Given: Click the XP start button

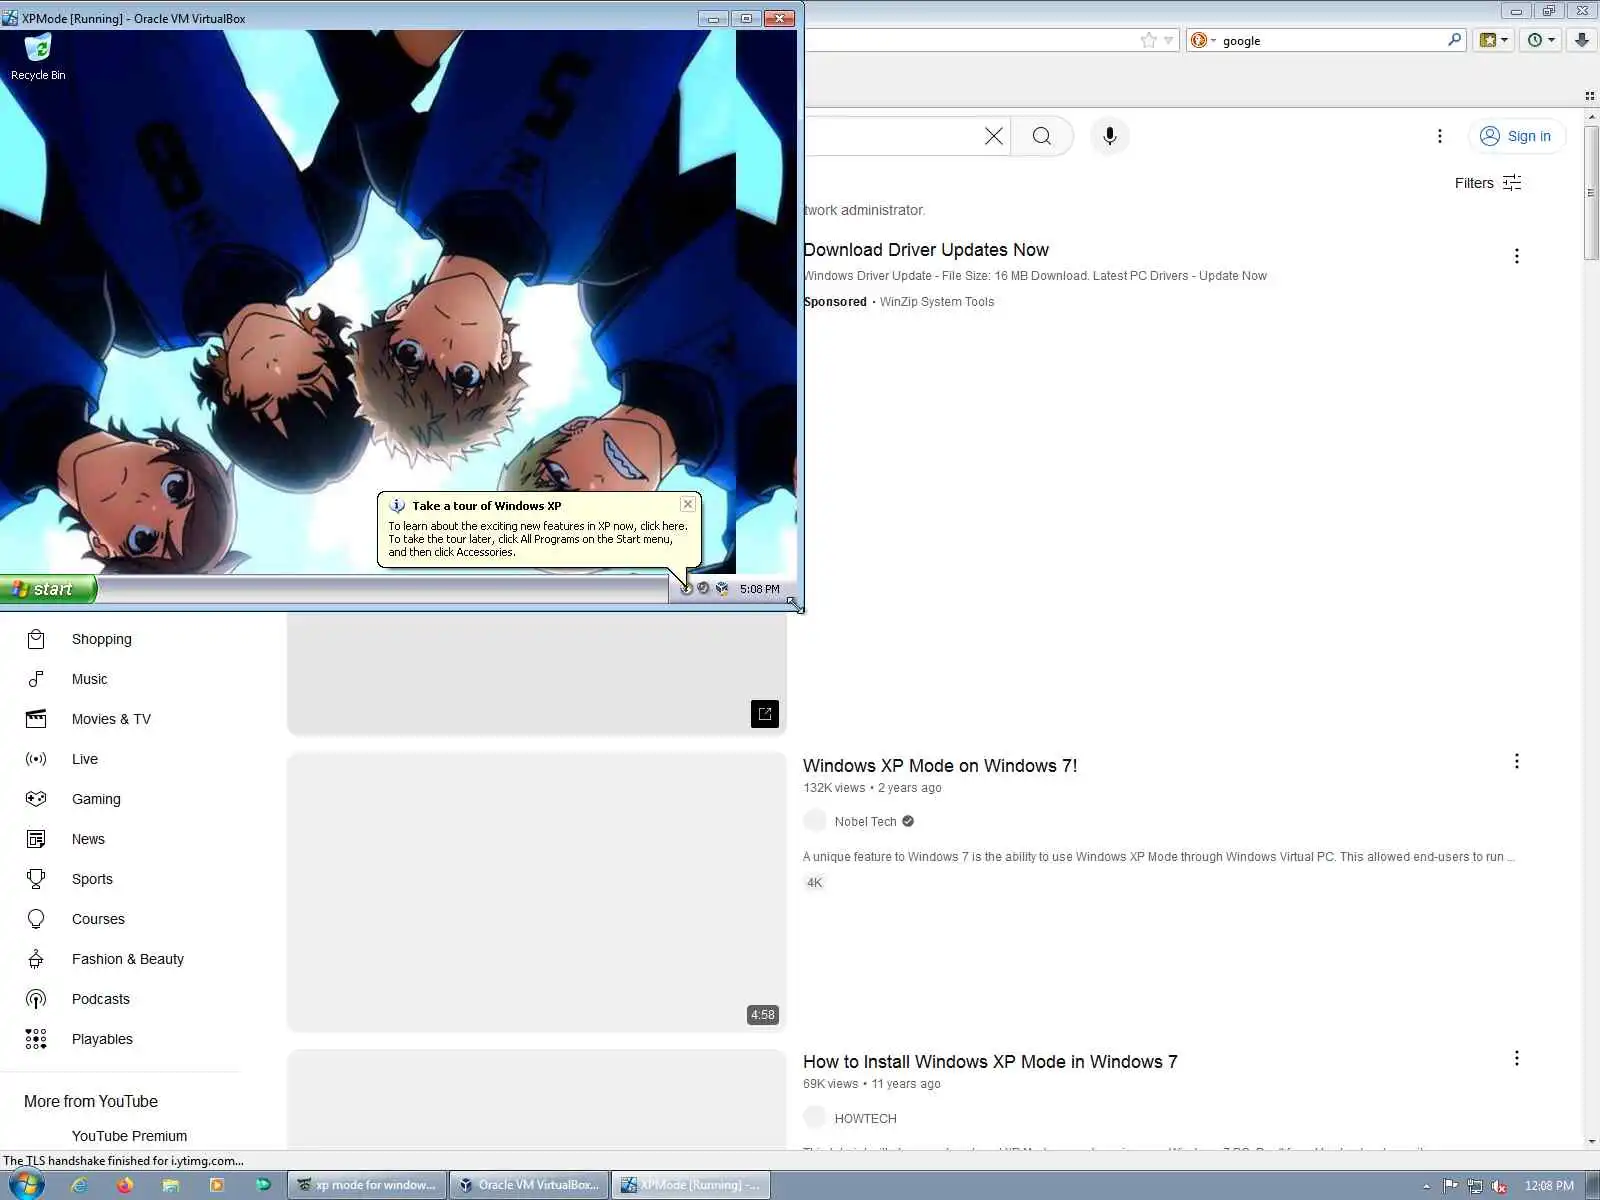Looking at the screenshot, I should click(x=48, y=589).
